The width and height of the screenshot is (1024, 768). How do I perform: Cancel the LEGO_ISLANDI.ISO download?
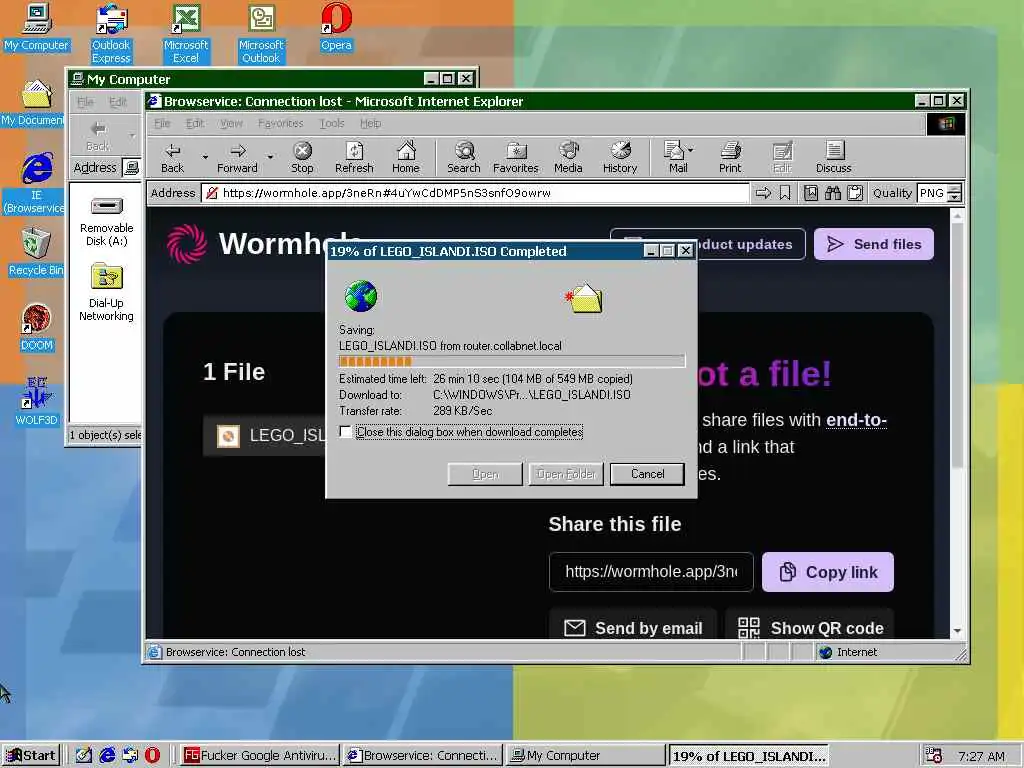(647, 474)
